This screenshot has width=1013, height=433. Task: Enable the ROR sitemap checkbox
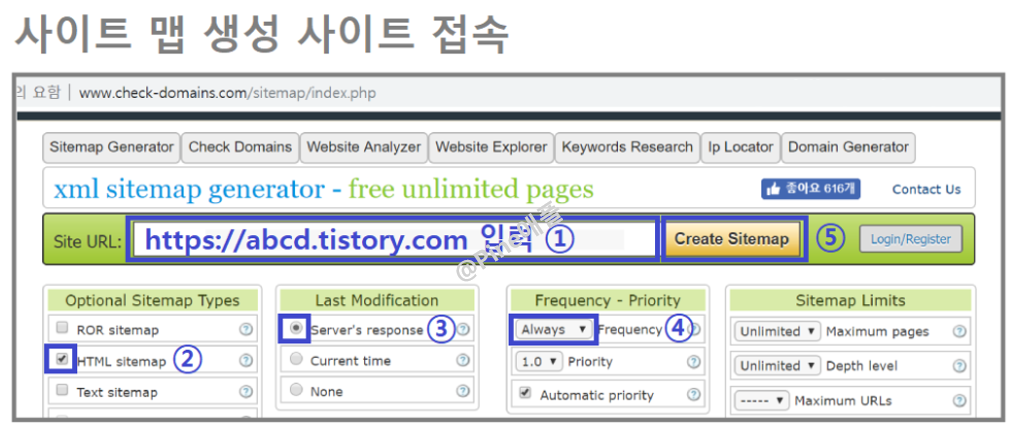62,328
